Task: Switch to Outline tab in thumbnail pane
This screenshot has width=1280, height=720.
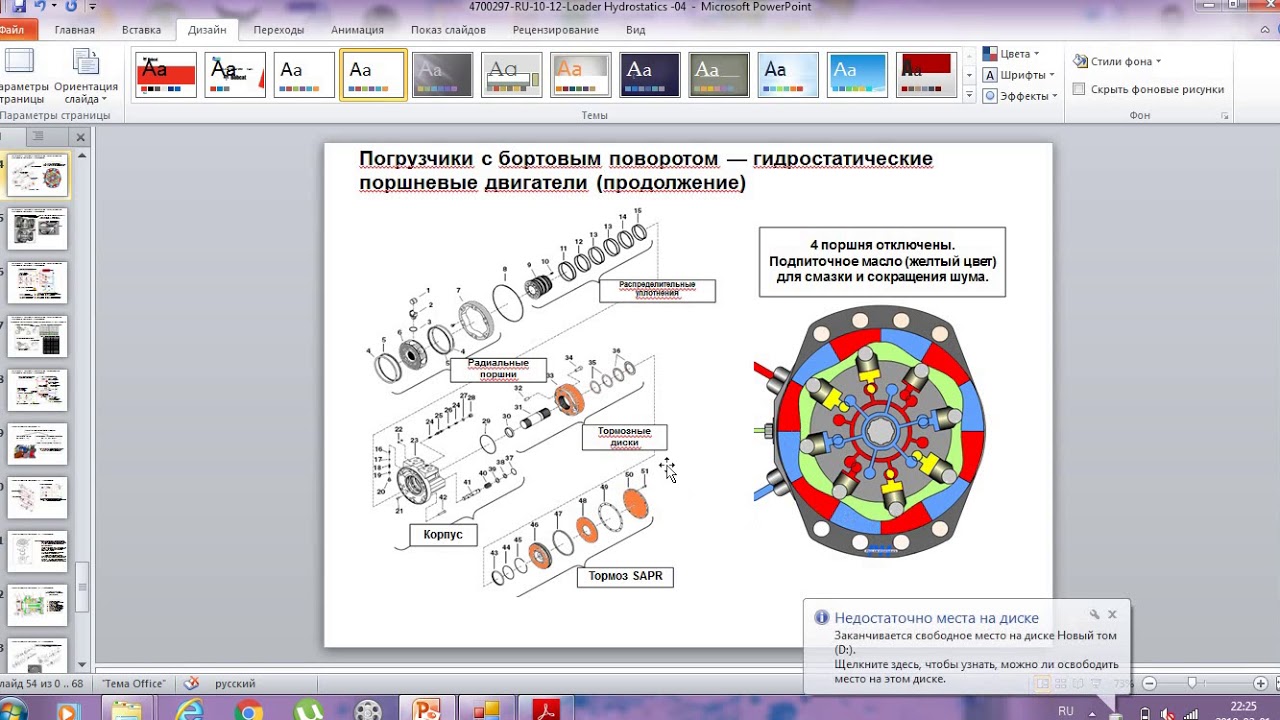Action: click(38, 136)
